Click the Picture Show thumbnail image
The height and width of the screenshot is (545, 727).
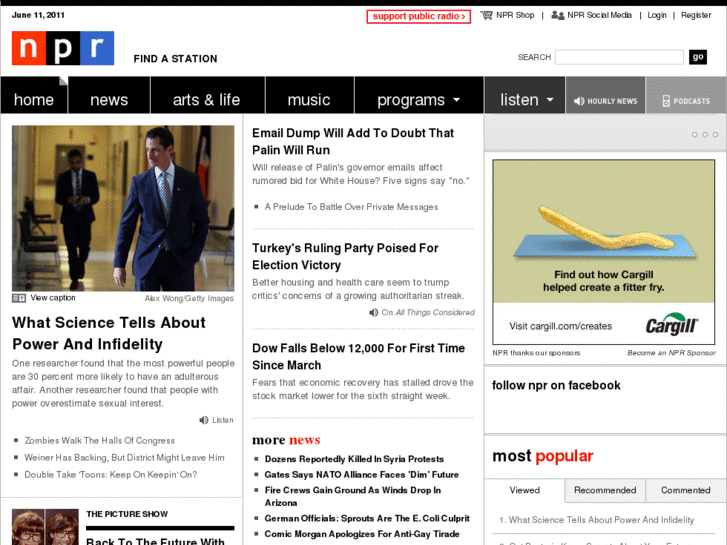click(x=45, y=527)
